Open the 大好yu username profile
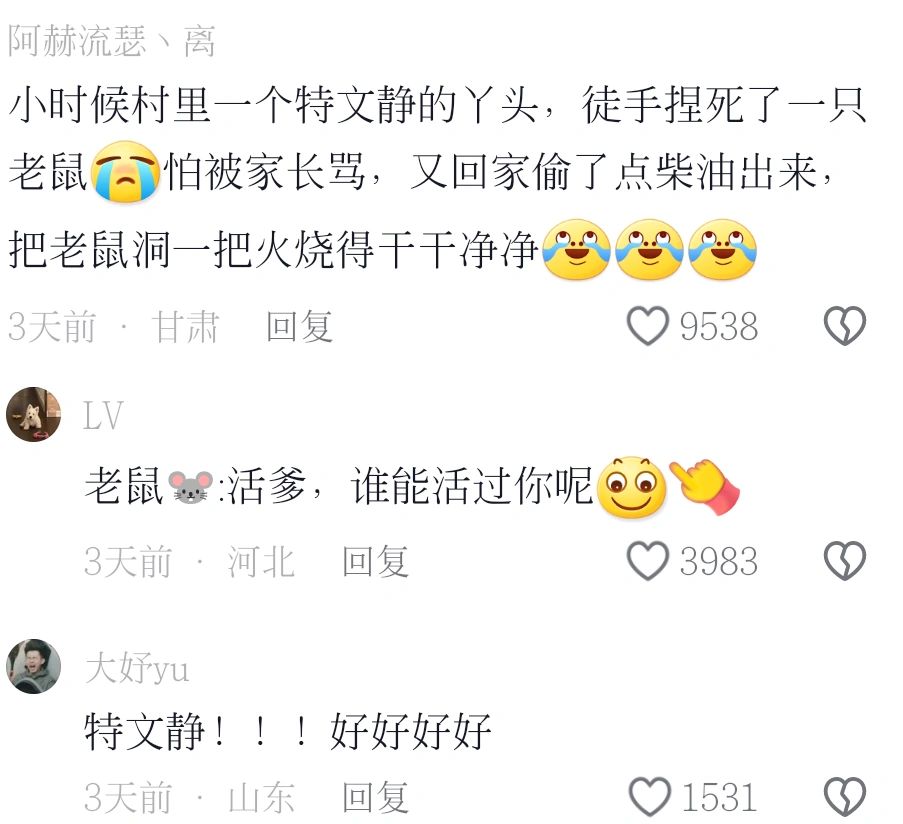Screen dimensions: 903x824 point(137,669)
